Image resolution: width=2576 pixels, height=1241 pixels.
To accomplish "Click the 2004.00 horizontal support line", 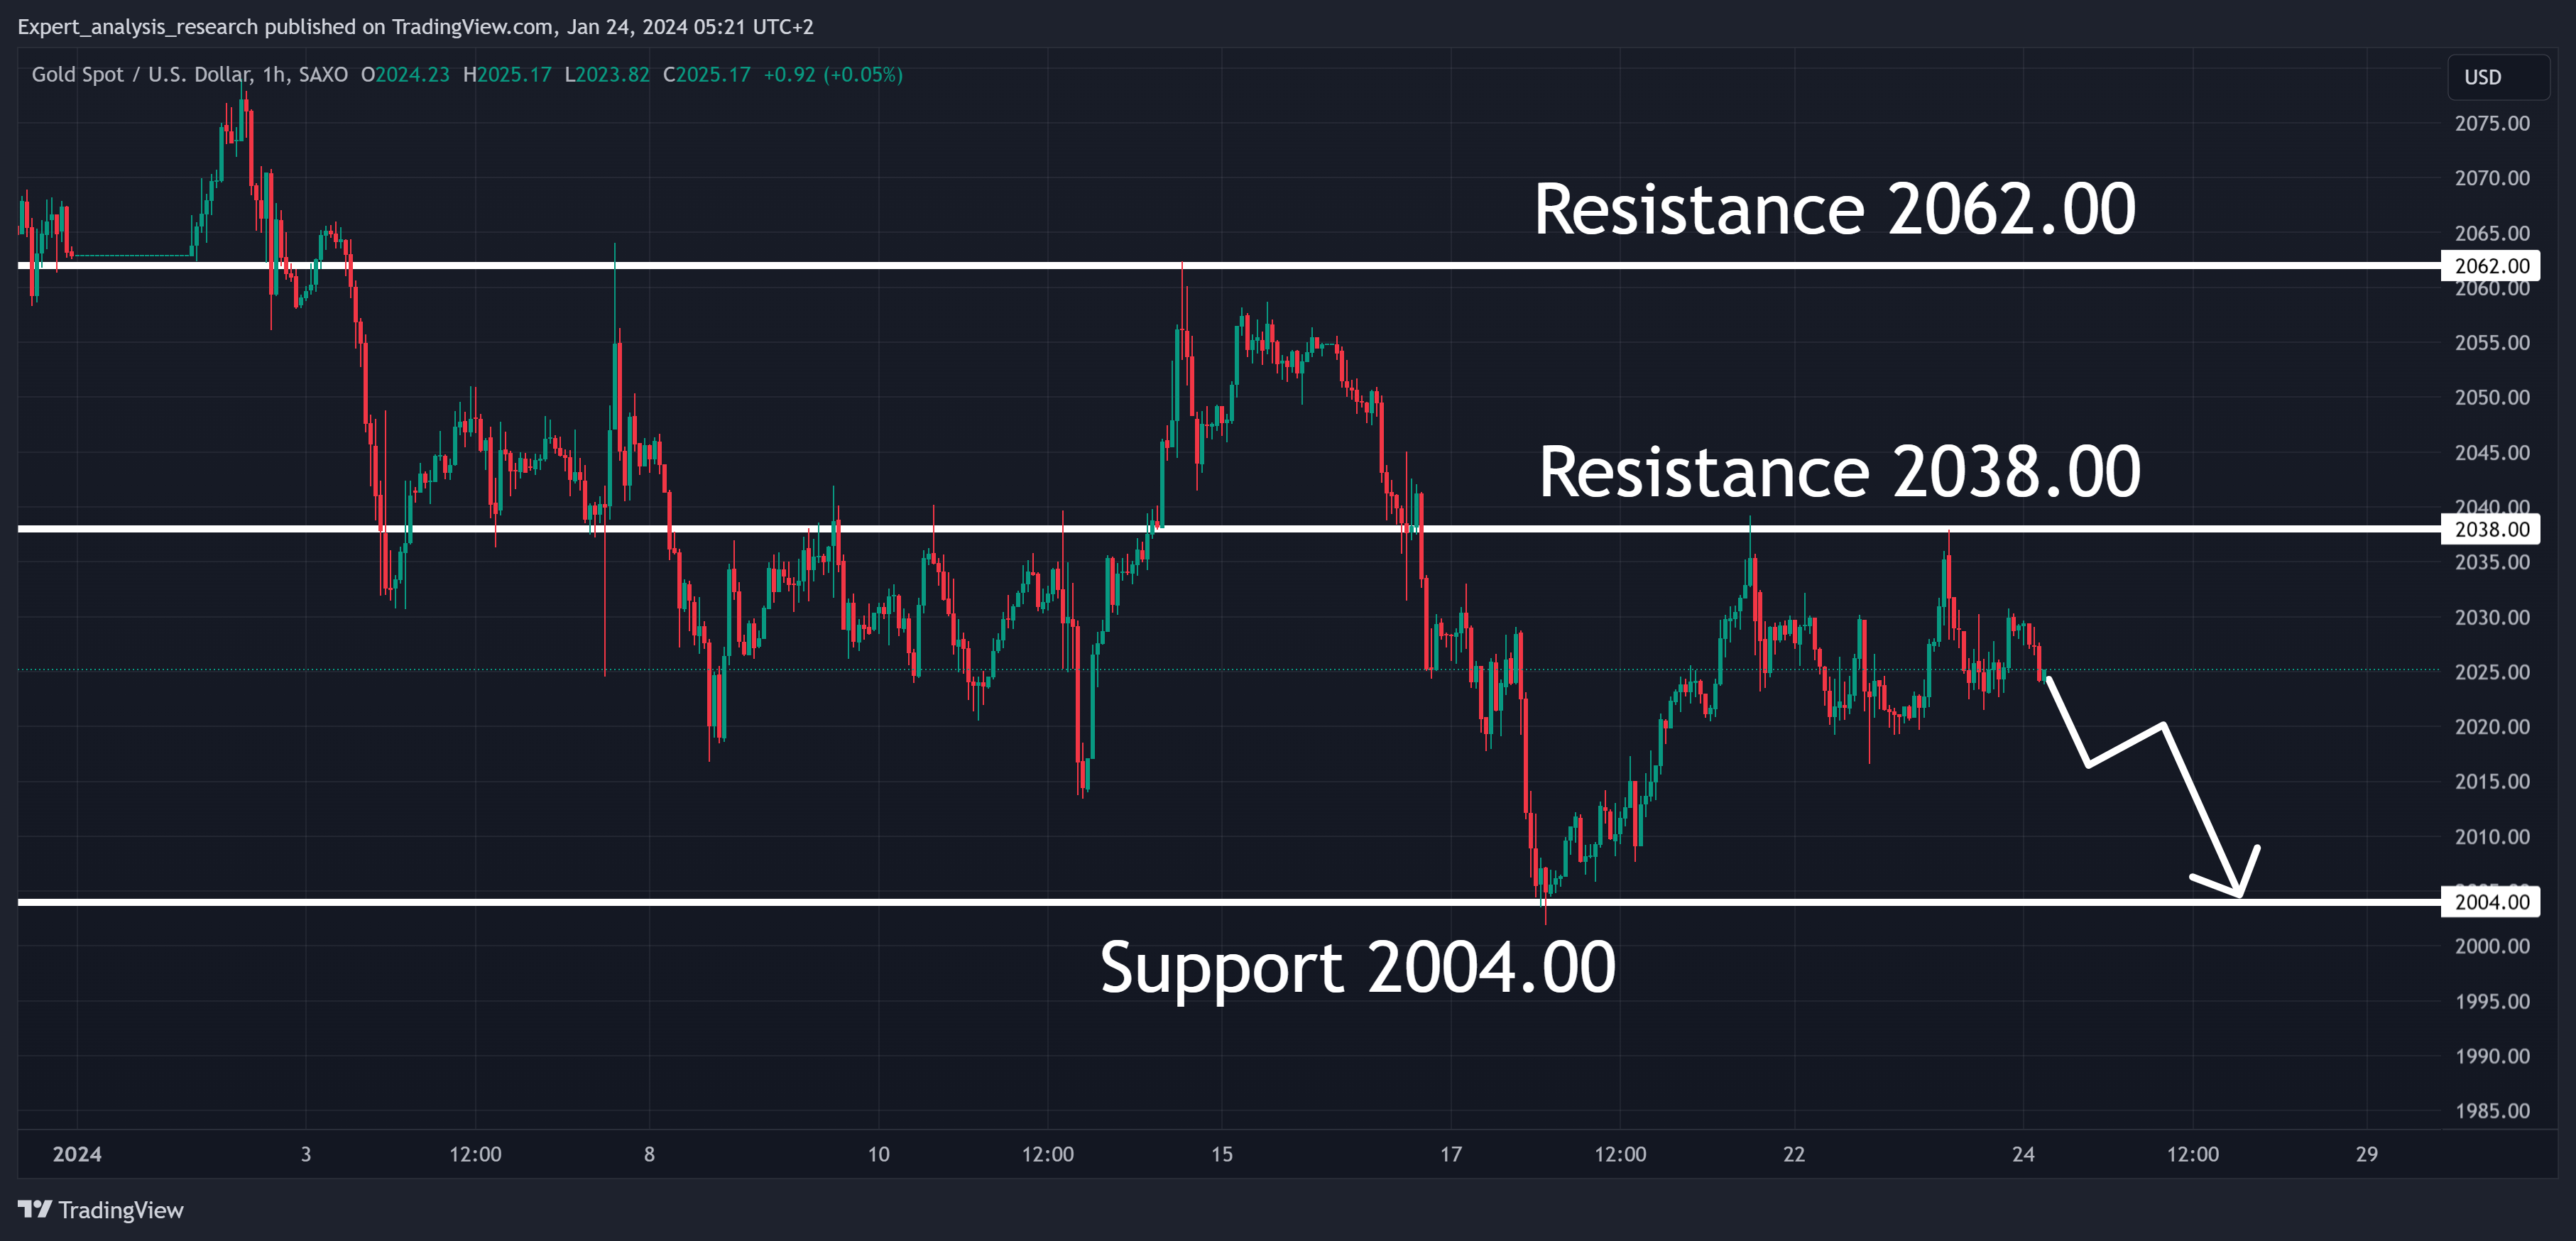I will coord(1229,902).
